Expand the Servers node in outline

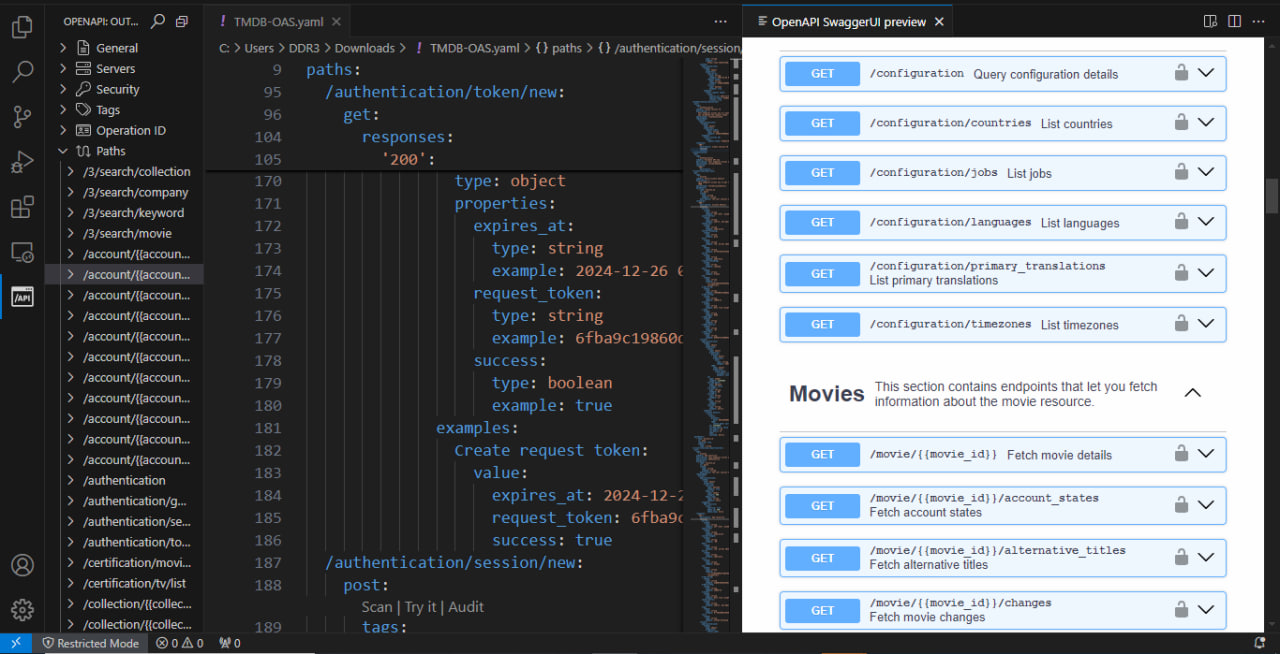coord(63,68)
